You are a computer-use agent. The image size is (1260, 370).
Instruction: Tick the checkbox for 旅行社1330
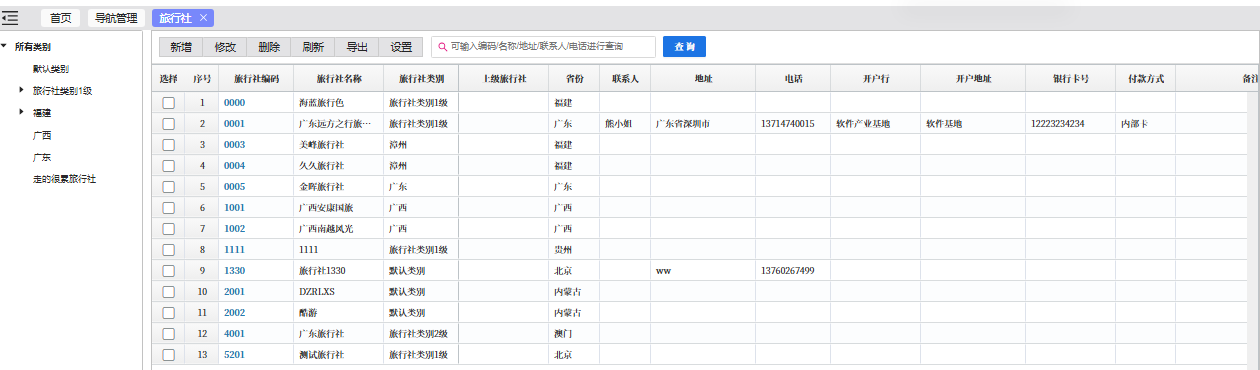(169, 271)
